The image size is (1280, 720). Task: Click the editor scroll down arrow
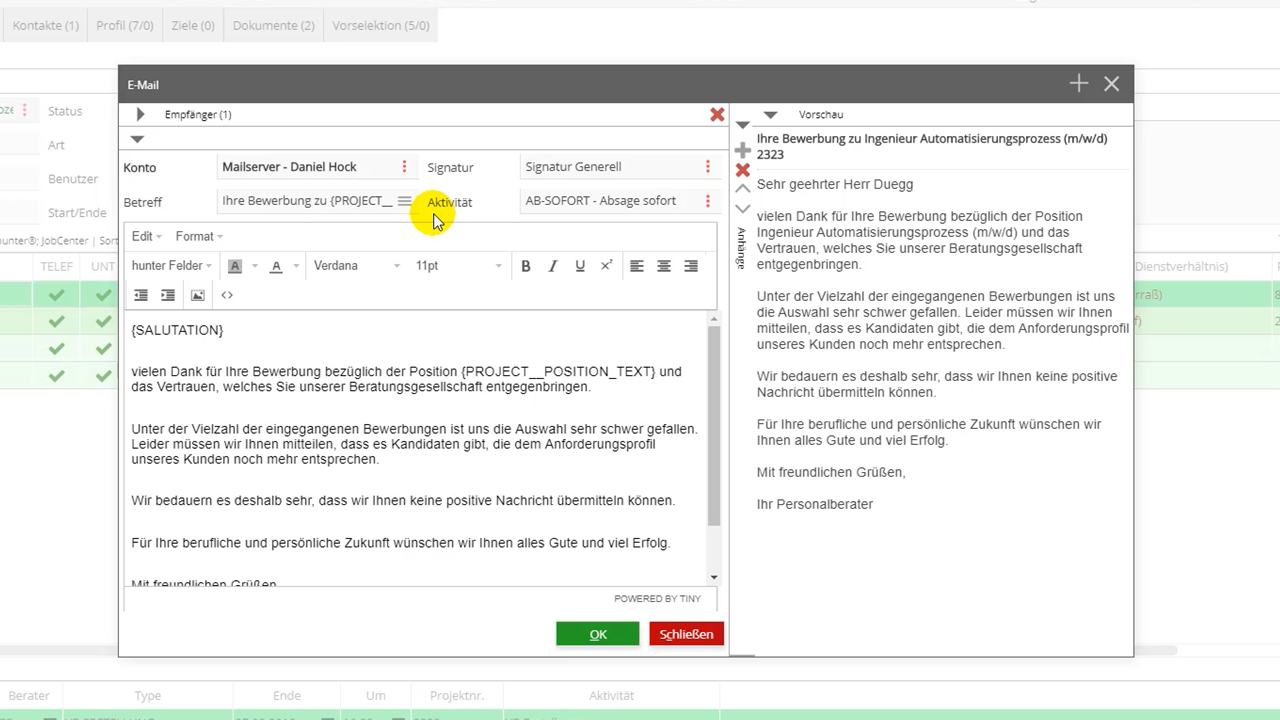[714, 577]
